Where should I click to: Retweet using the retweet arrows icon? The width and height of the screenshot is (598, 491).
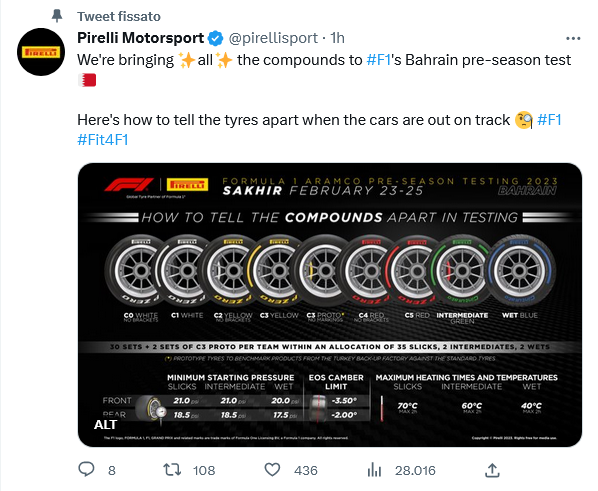pyautogui.click(x=172, y=470)
